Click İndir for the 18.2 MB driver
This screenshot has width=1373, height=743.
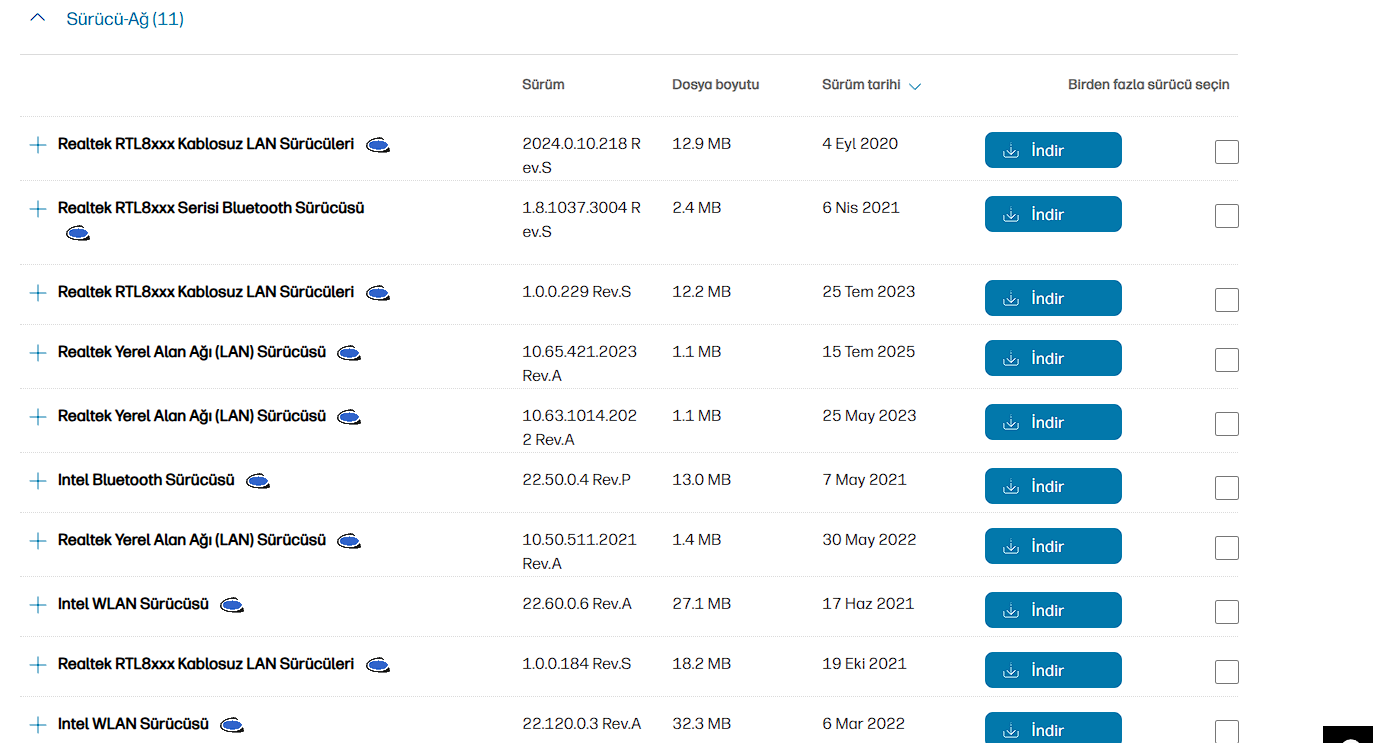[1053, 670]
